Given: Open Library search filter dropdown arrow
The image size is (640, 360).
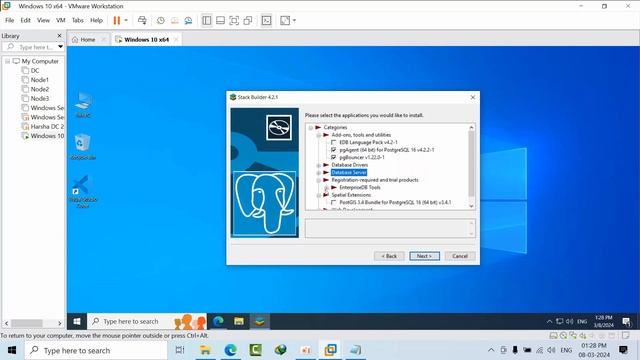Looking at the screenshot, I should click(60, 47).
